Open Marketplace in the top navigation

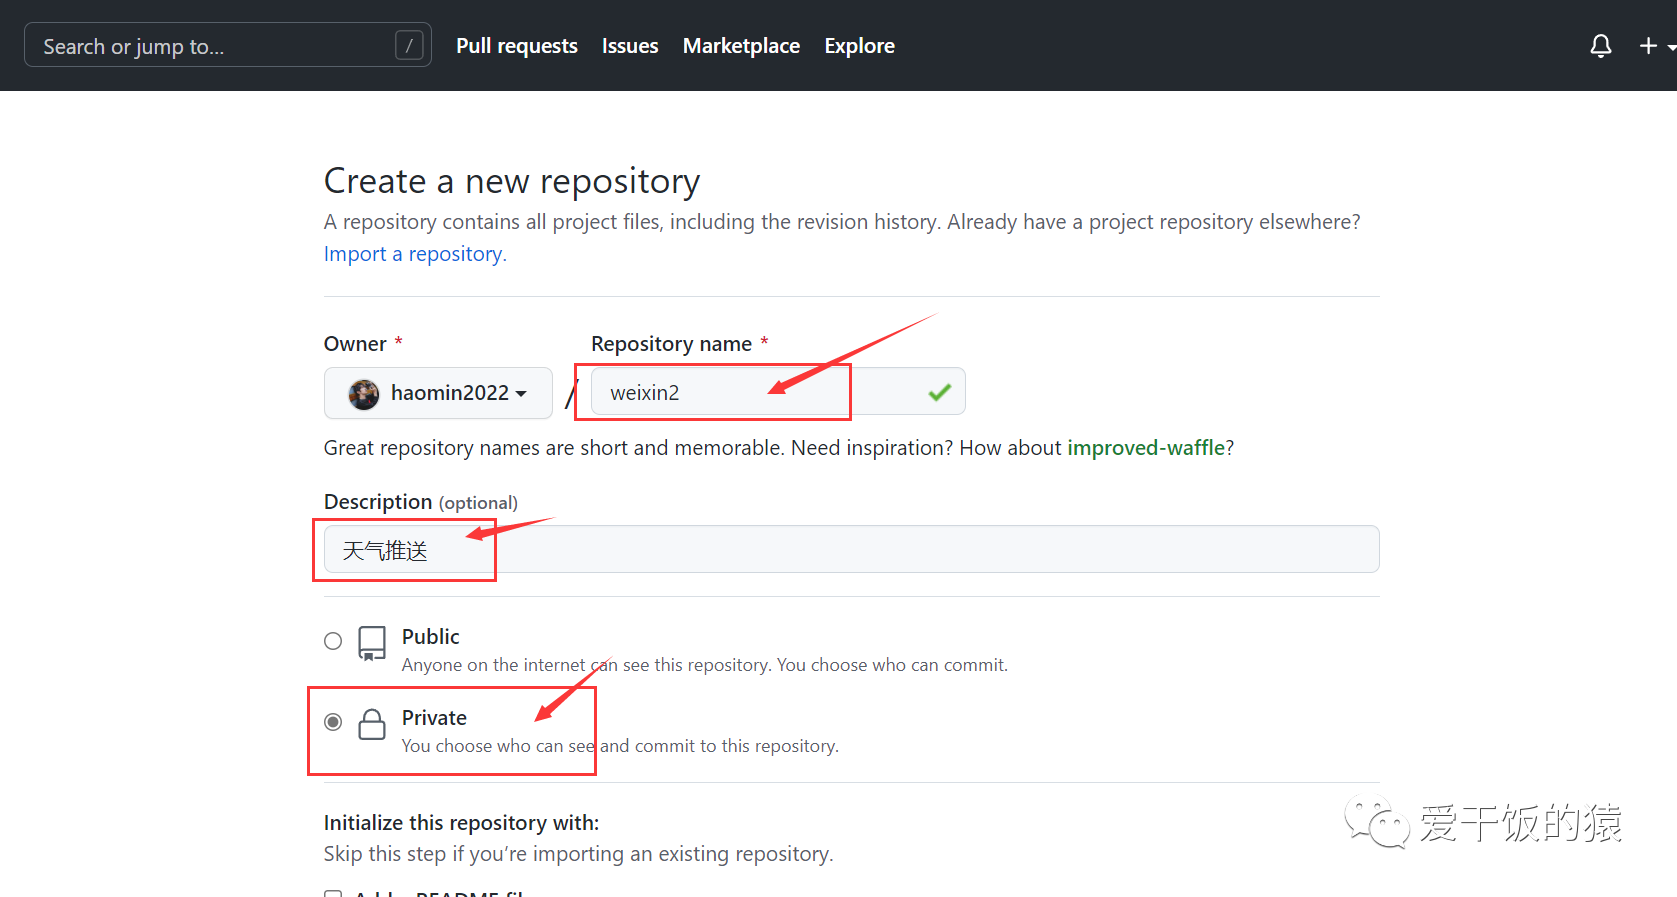tap(741, 46)
